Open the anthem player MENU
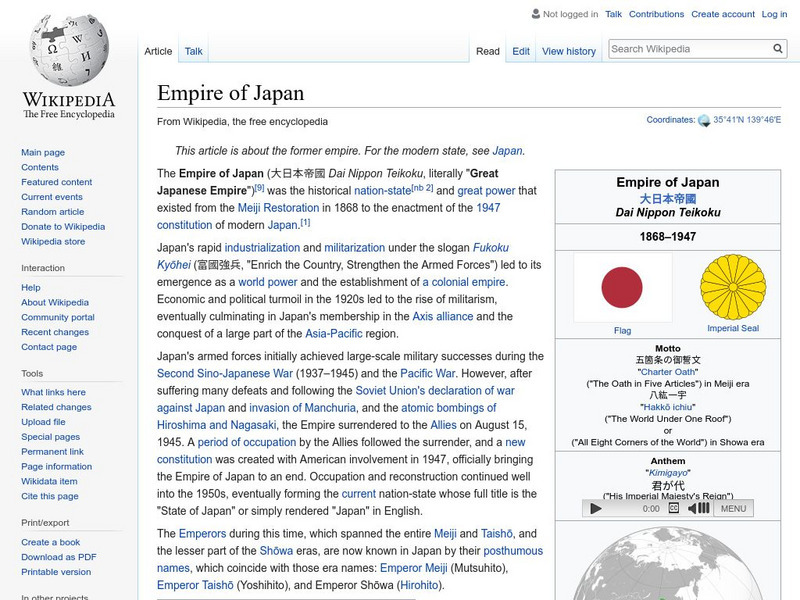Viewport: 800px width, 600px height. [x=731, y=509]
